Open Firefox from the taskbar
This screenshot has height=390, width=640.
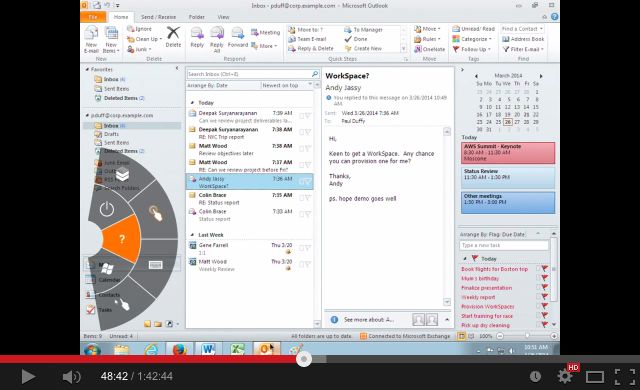tap(179, 350)
